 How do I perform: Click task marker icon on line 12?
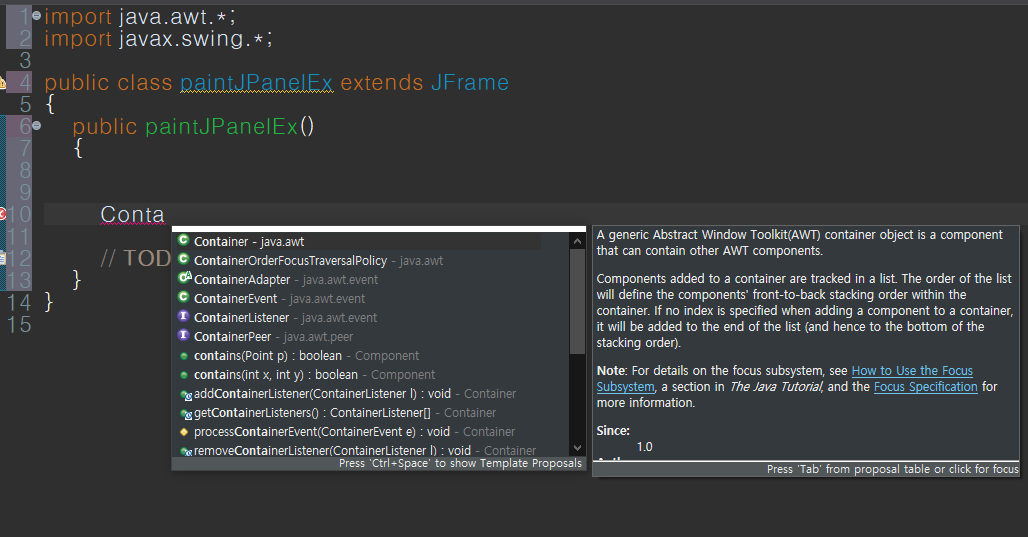click(x=2, y=258)
